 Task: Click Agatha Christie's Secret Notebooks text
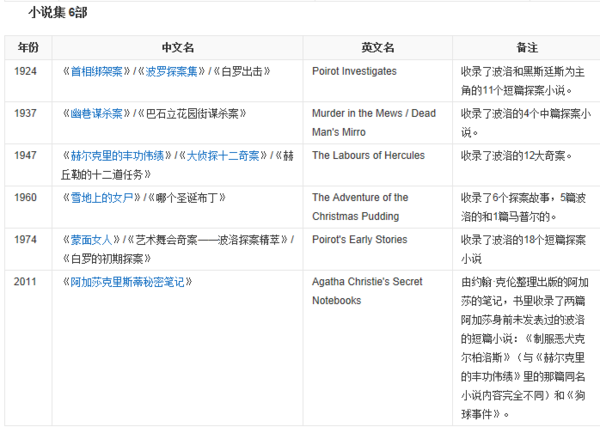(367, 291)
